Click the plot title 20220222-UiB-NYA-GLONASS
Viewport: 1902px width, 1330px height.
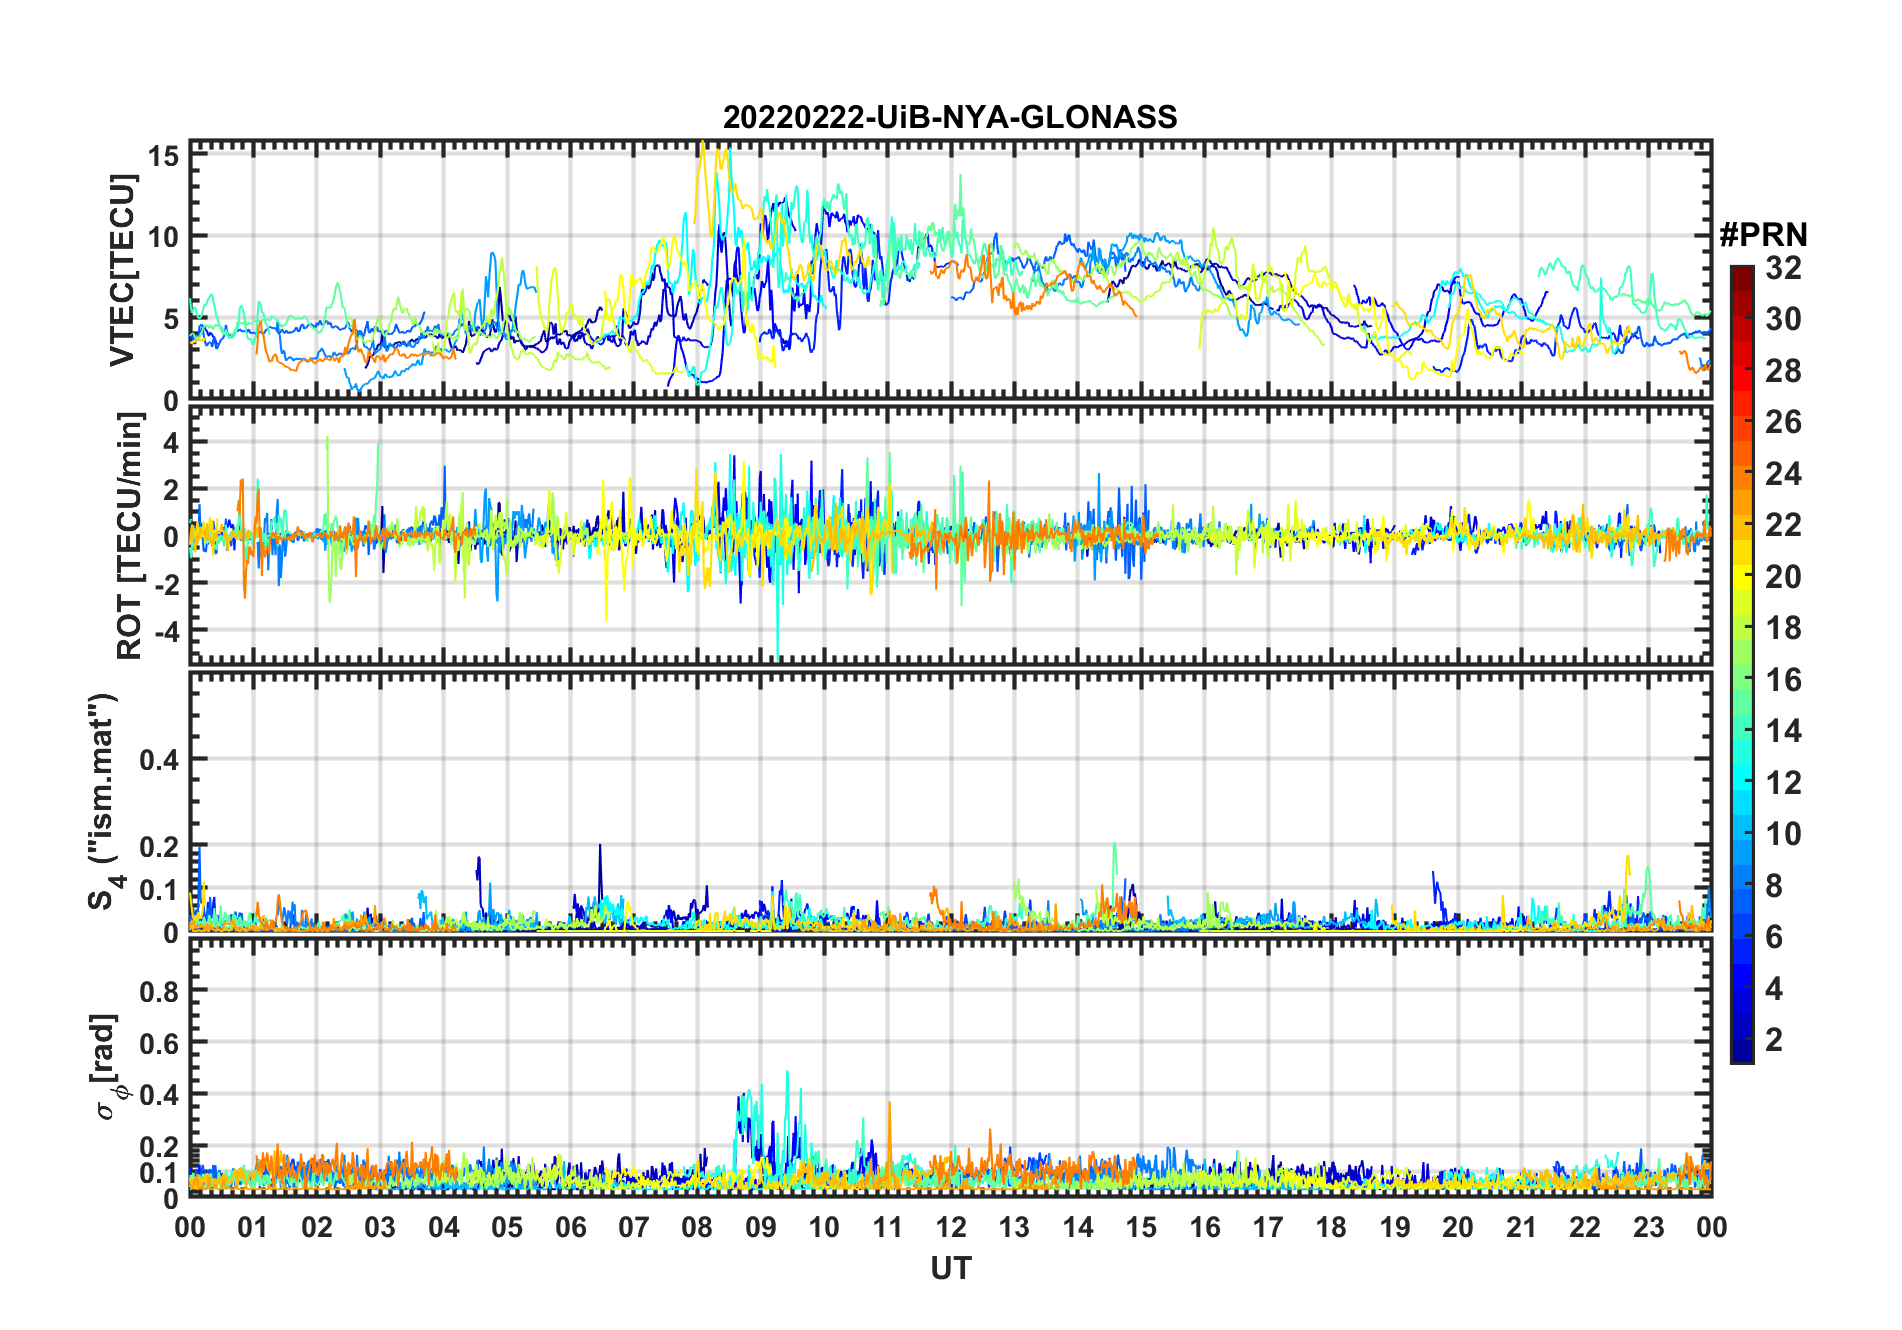(x=950, y=117)
